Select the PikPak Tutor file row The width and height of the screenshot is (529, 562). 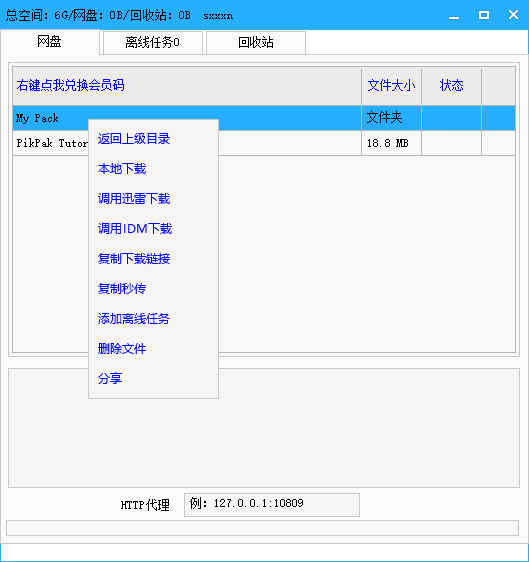click(x=264, y=143)
